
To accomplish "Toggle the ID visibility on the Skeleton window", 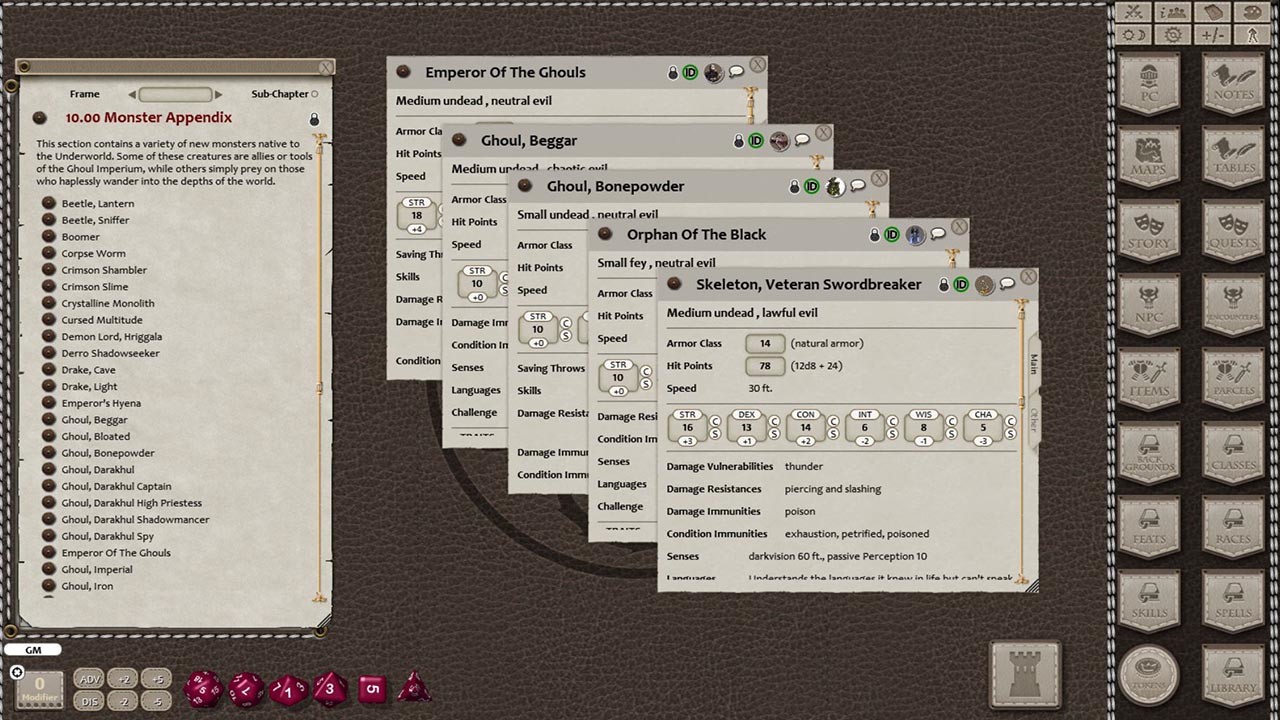I will coord(959,284).
